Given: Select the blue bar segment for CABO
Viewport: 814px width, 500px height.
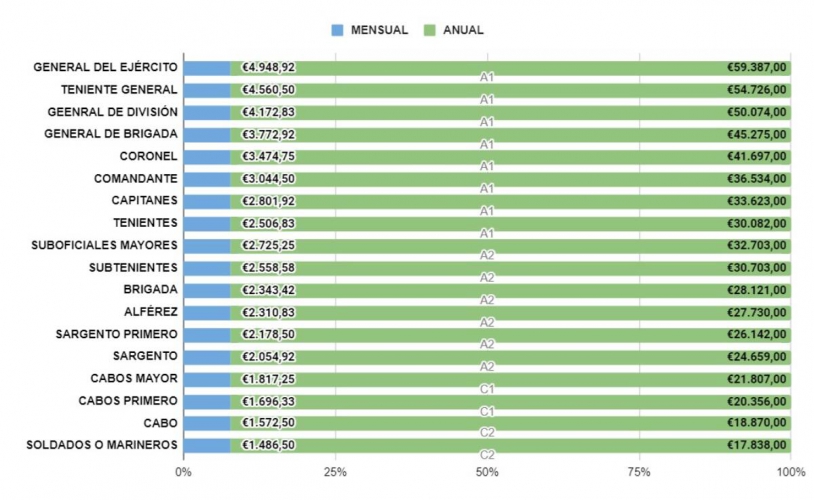Looking at the screenshot, I should pos(207,423).
